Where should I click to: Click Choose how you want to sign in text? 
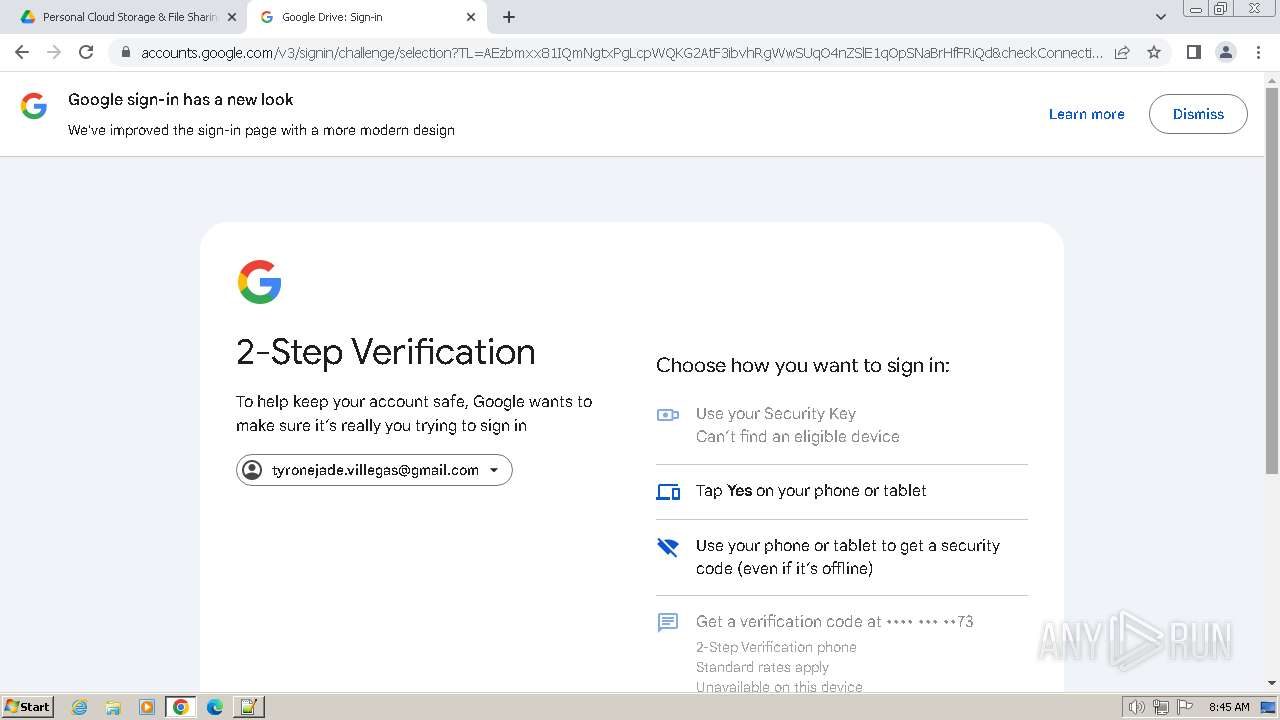click(803, 365)
